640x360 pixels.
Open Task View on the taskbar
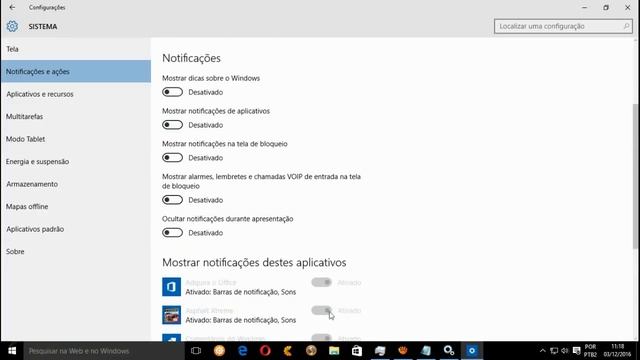[196, 351]
